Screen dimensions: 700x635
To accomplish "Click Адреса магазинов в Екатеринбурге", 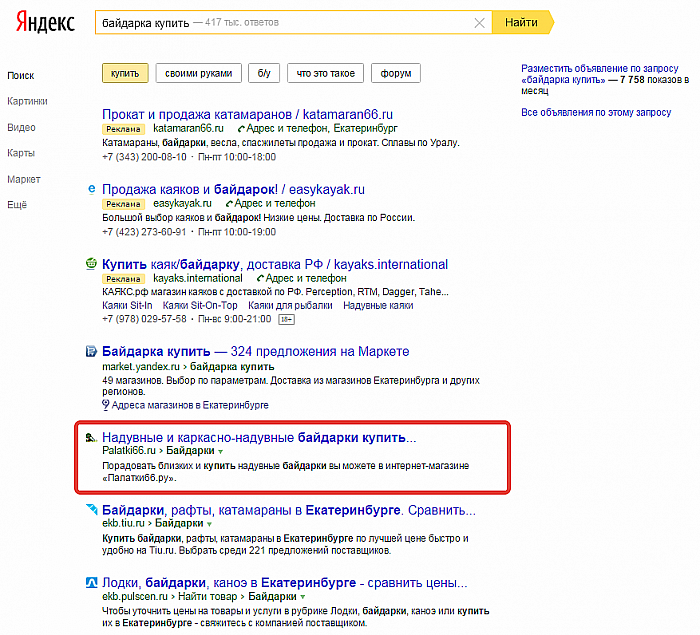I will (190, 405).
